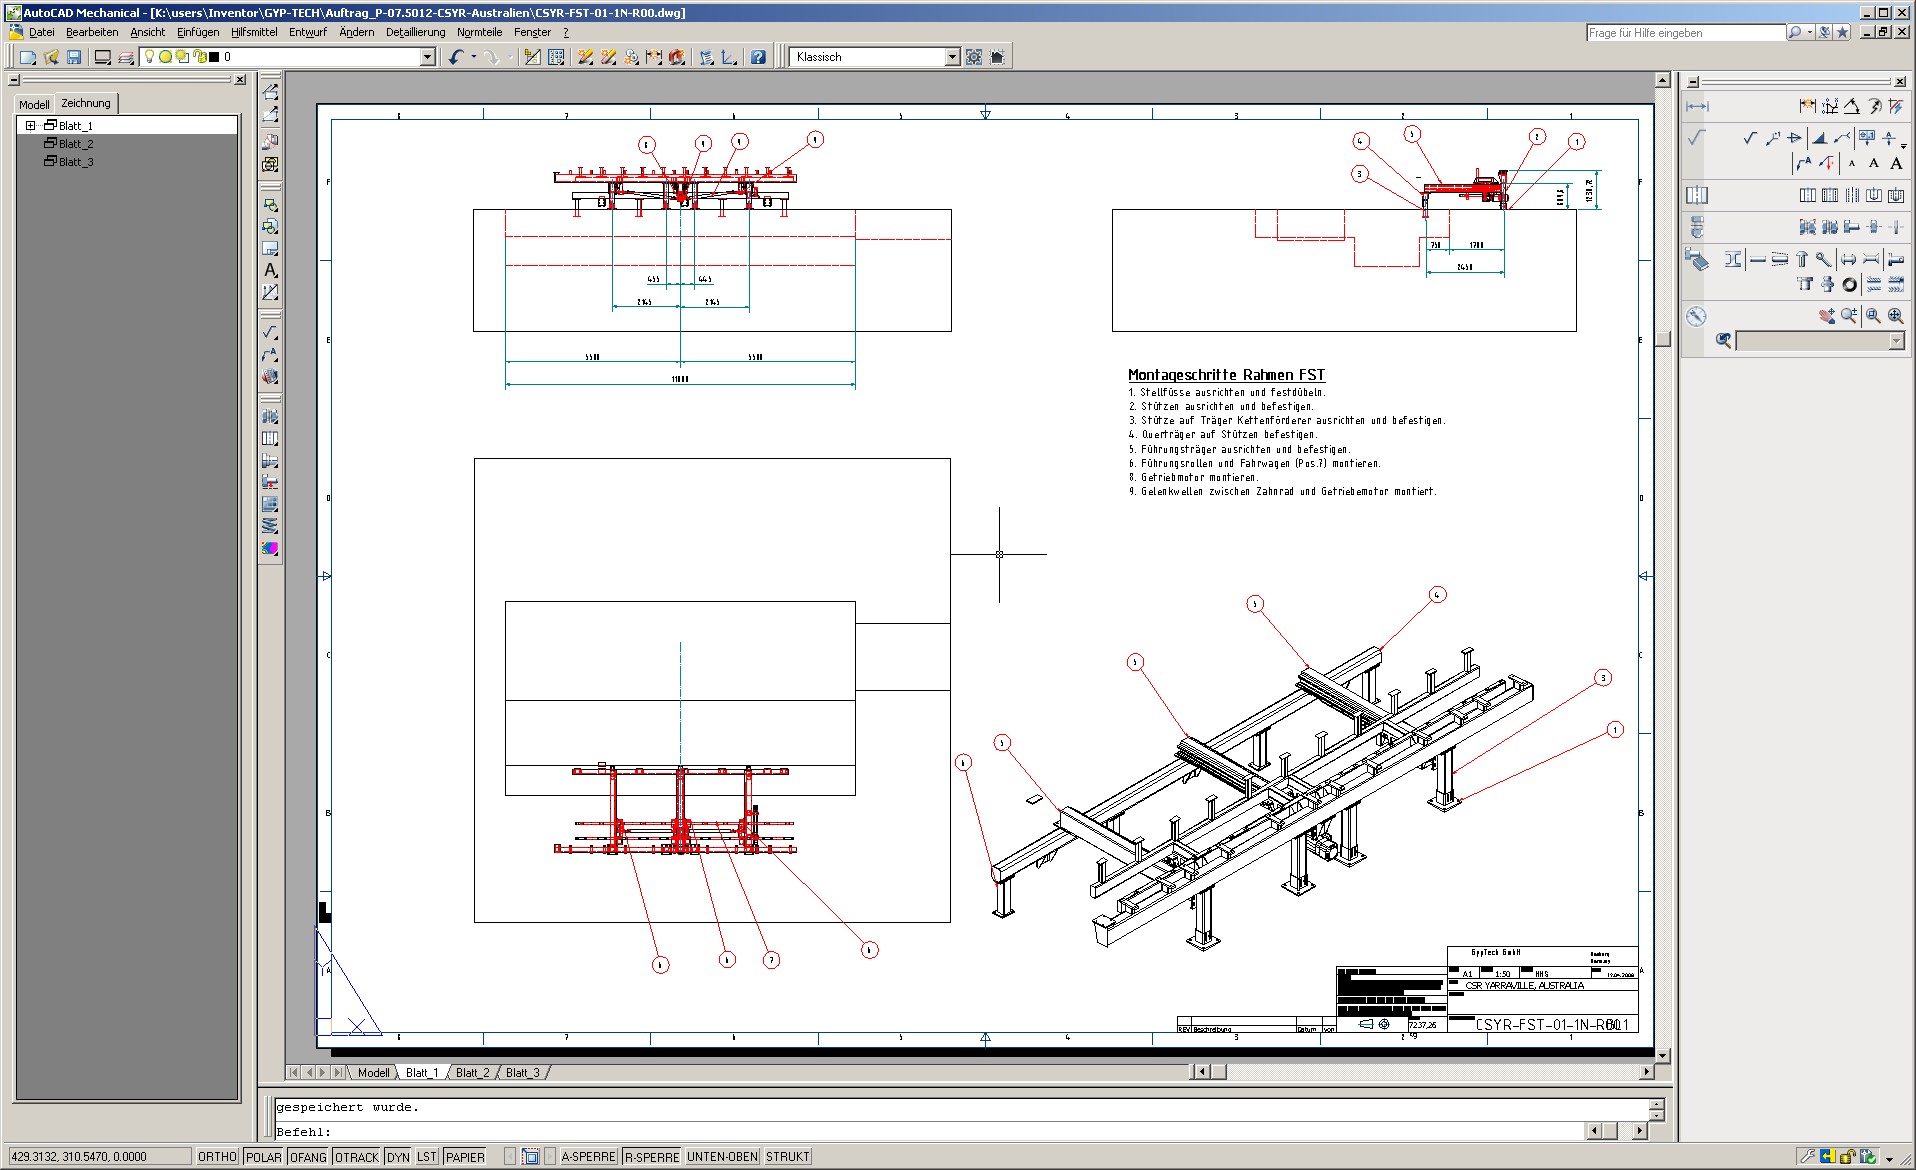Click STRUKT status bar button
1916x1170 pixels.
click(x=788, y=1157)
